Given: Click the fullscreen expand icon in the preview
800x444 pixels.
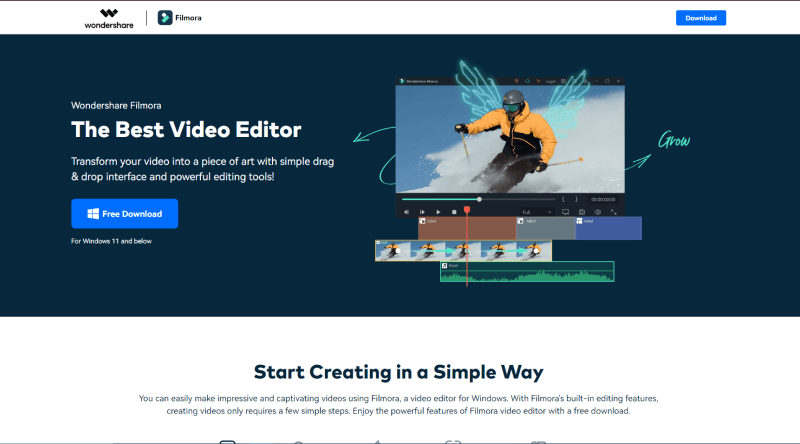Looking at the screenshot, I should click(614, 212).
